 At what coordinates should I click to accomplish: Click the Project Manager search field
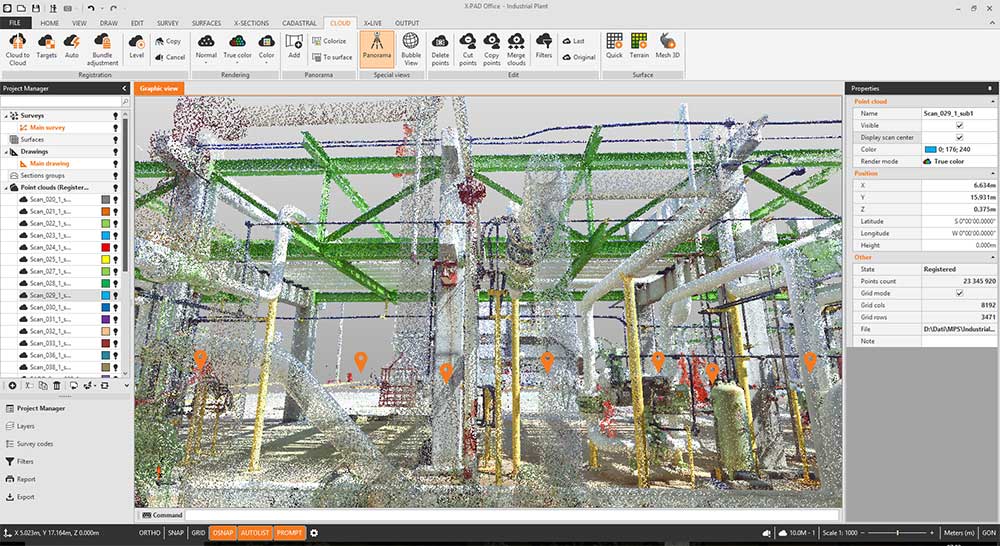61,102
